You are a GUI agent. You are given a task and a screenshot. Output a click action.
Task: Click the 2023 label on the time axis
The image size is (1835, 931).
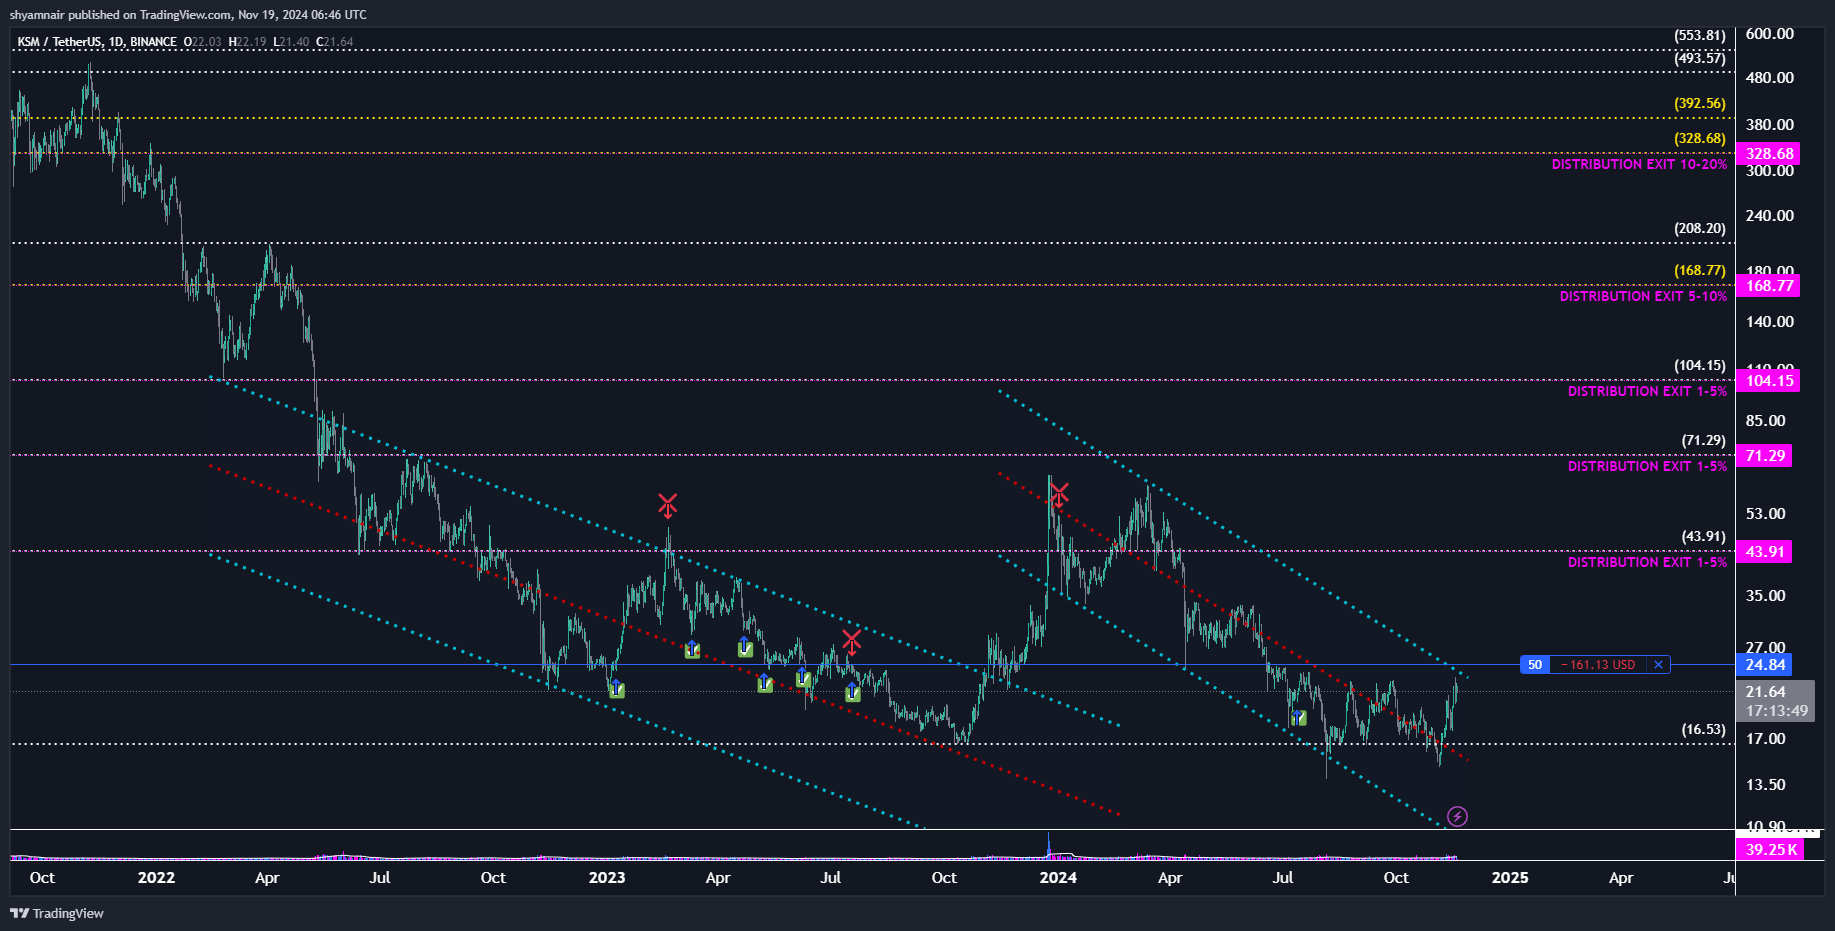[x=607, y=878]
